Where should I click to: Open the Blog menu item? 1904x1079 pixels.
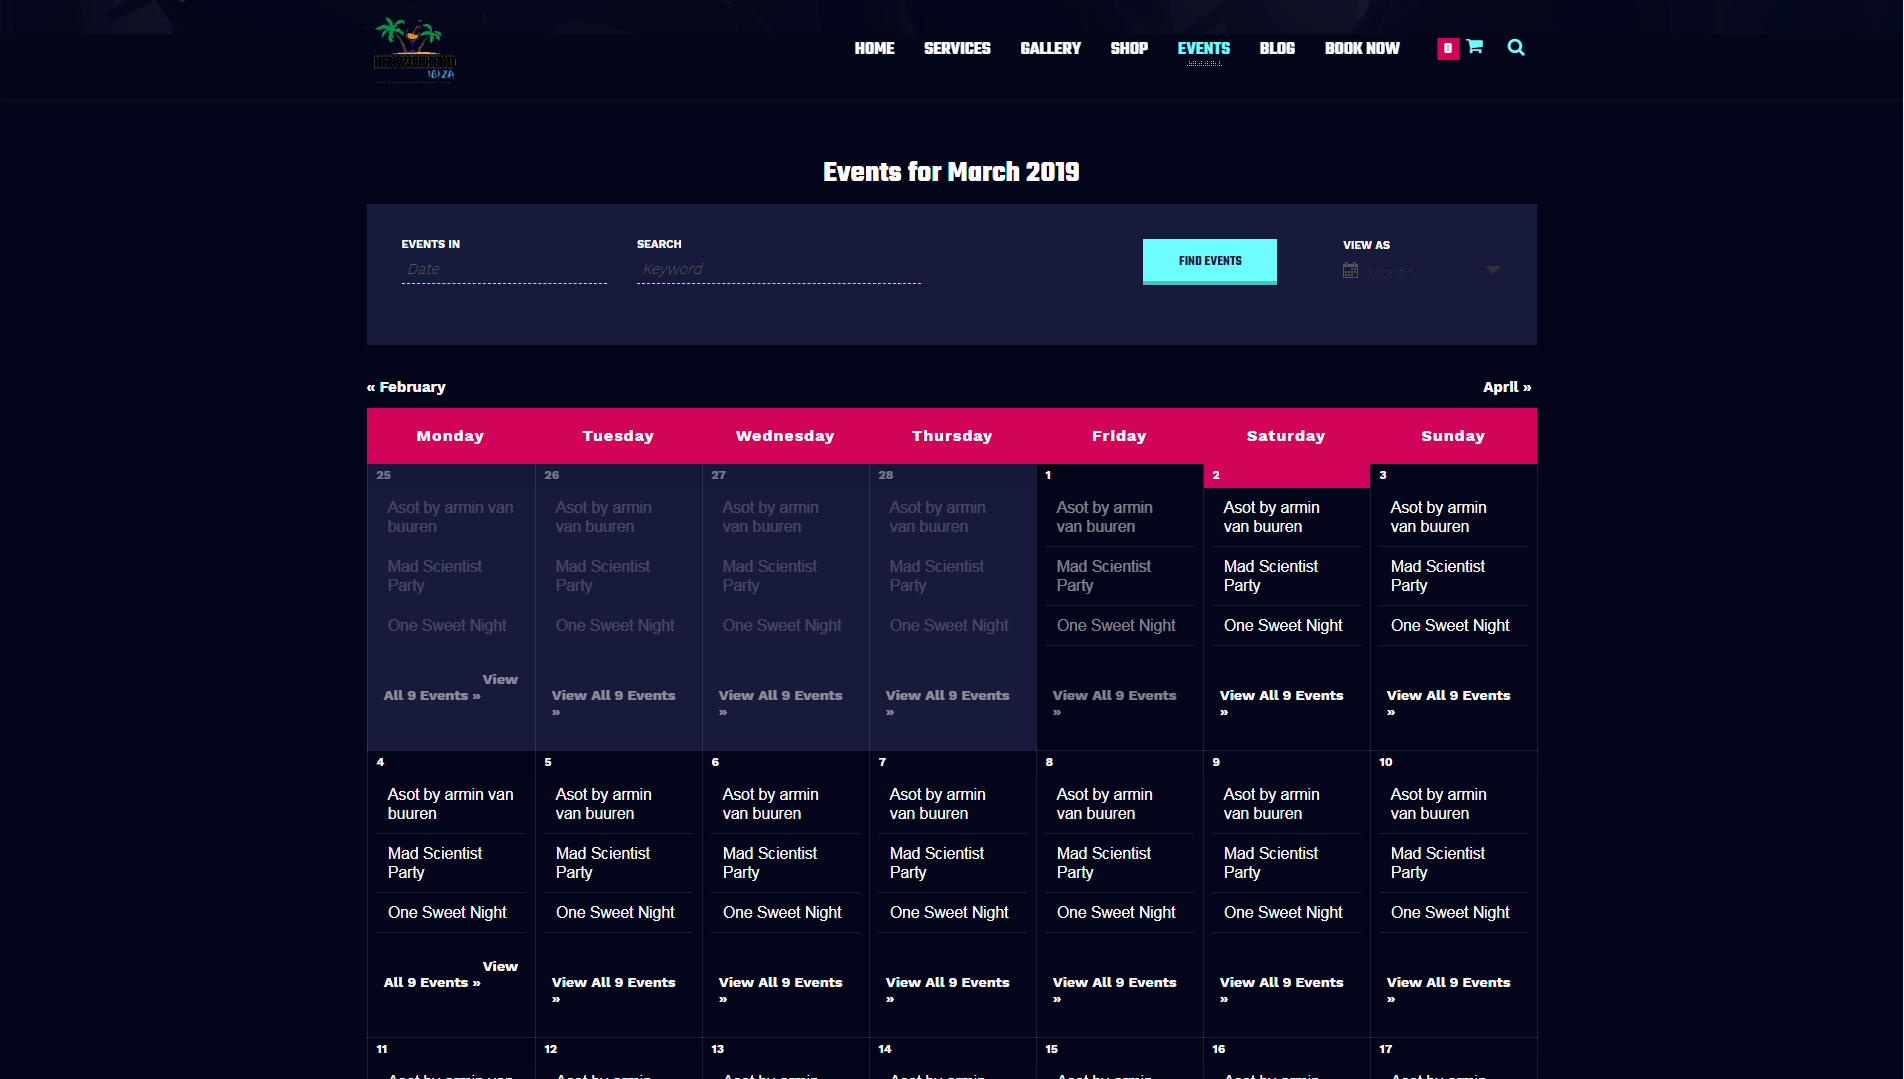tap(1277, 48)
